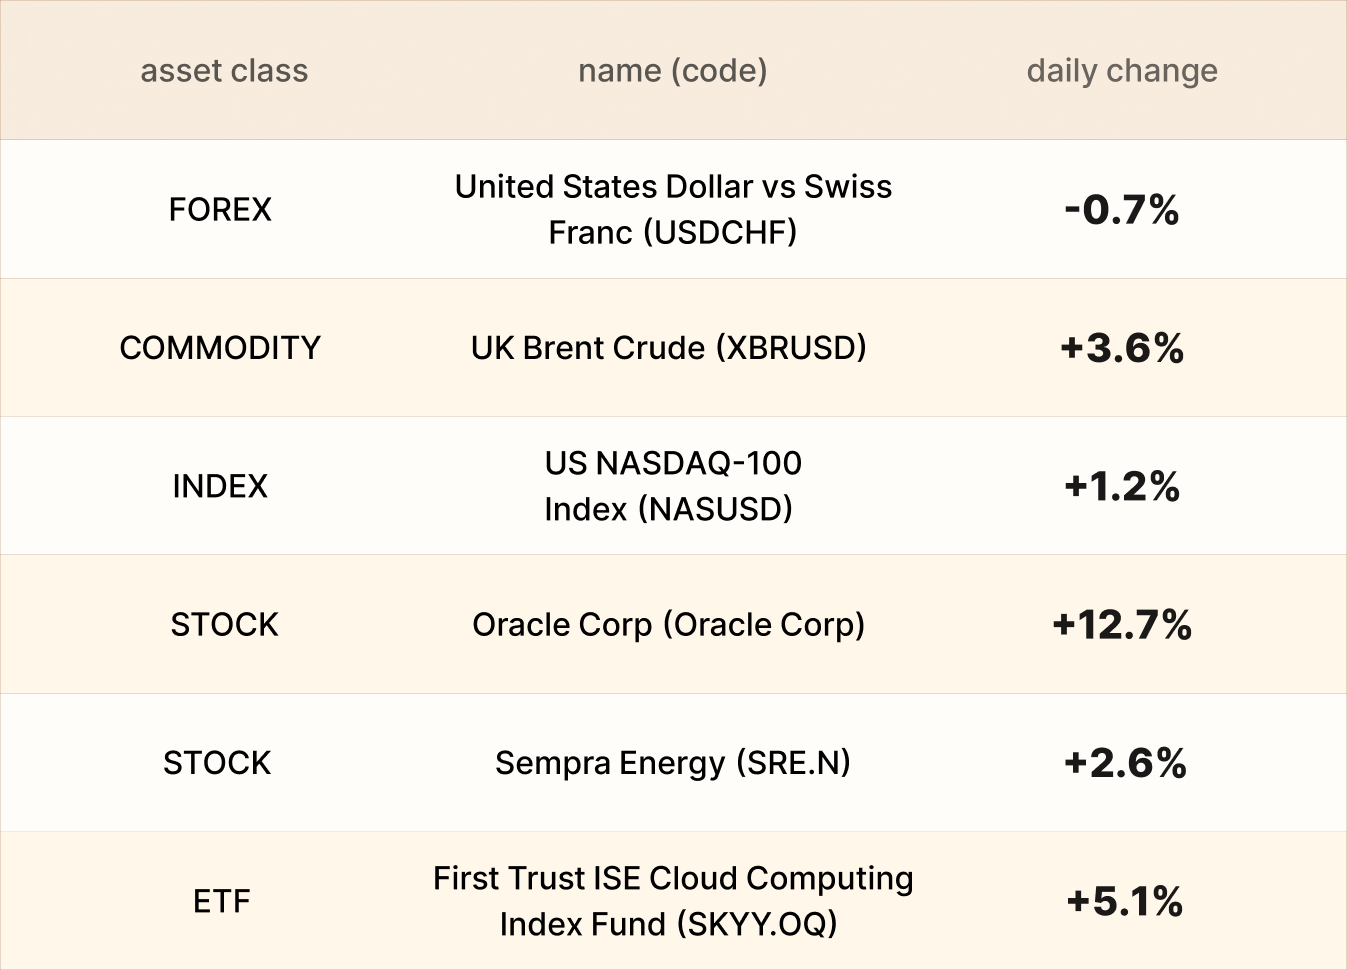
Task: Select the INDEX asset class cell
Action: point(220,486)
